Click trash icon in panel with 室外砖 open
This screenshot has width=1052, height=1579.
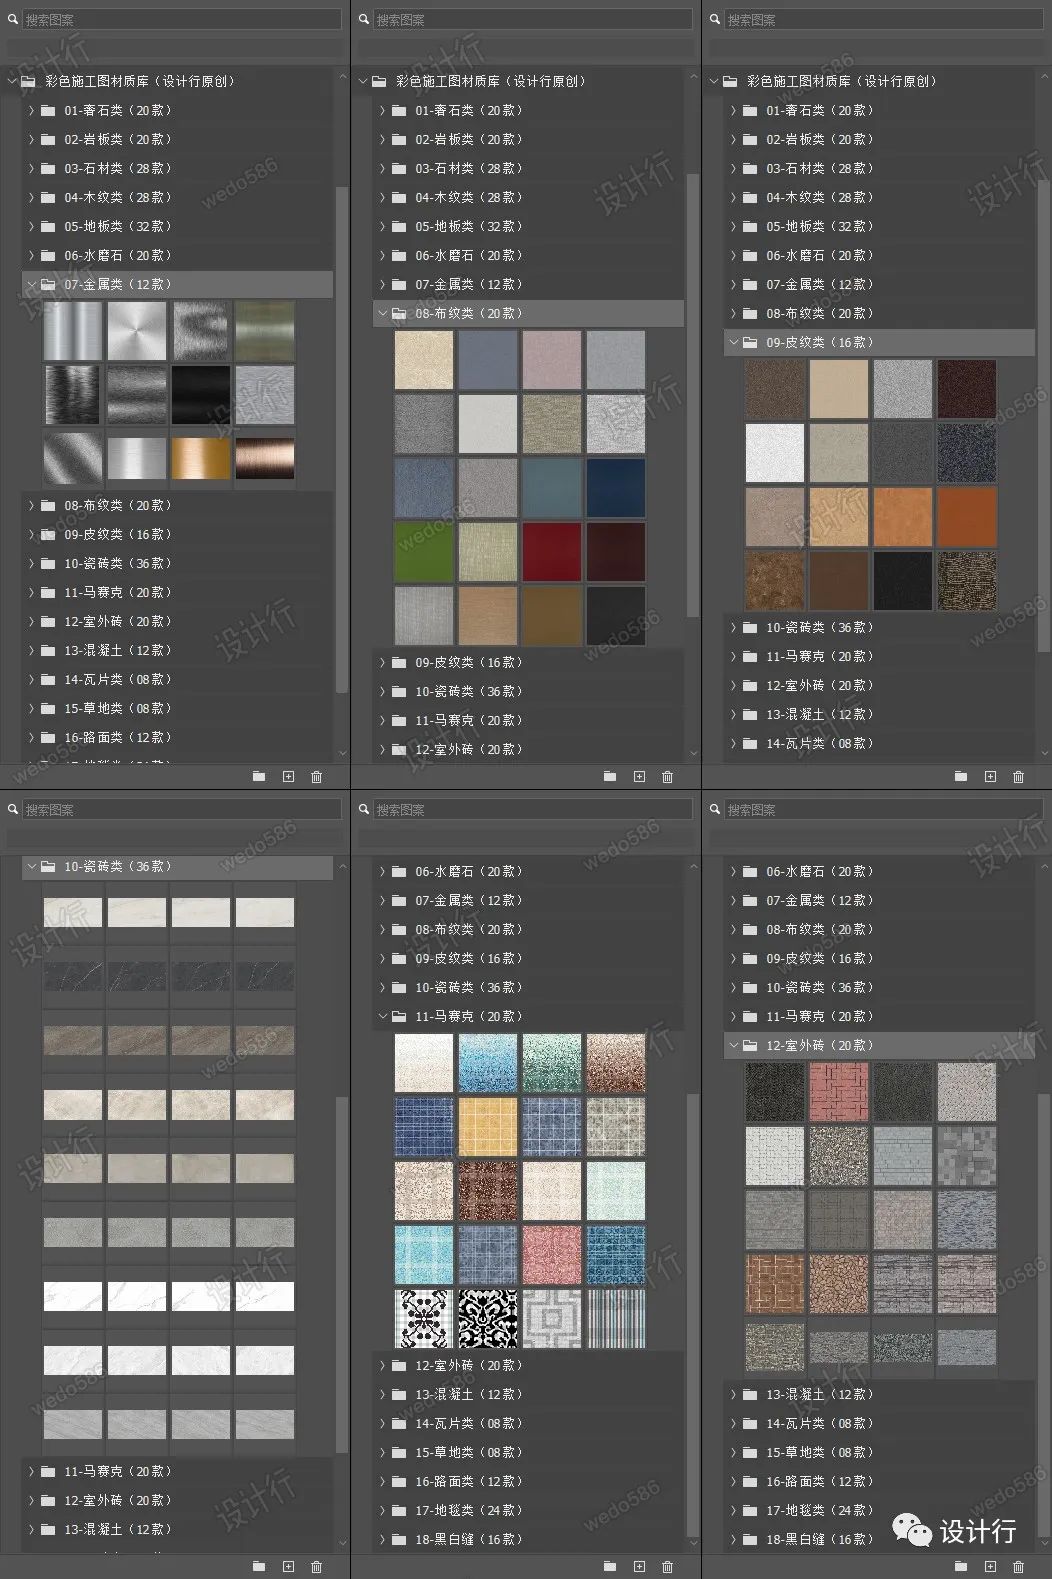(x=1019, y=1566)
